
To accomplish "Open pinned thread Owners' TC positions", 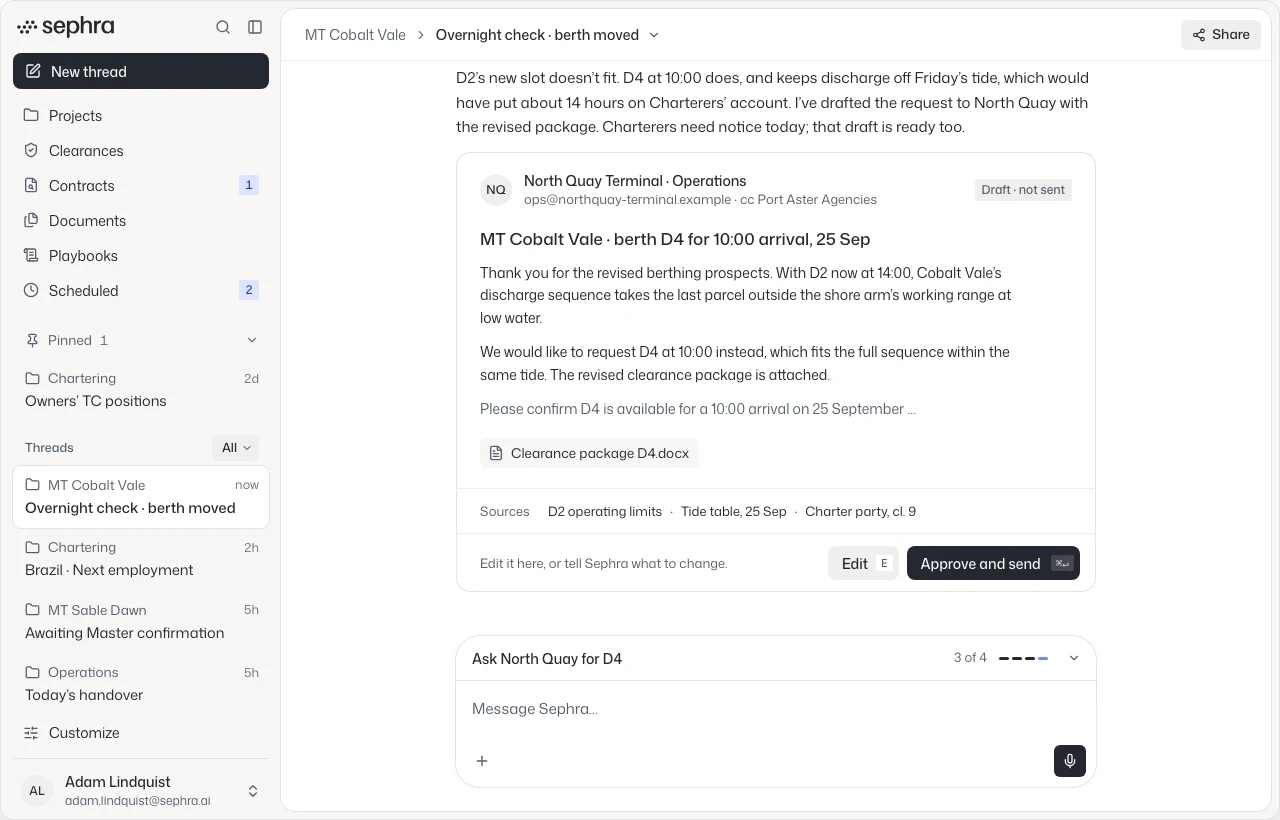I will point(141,390).
